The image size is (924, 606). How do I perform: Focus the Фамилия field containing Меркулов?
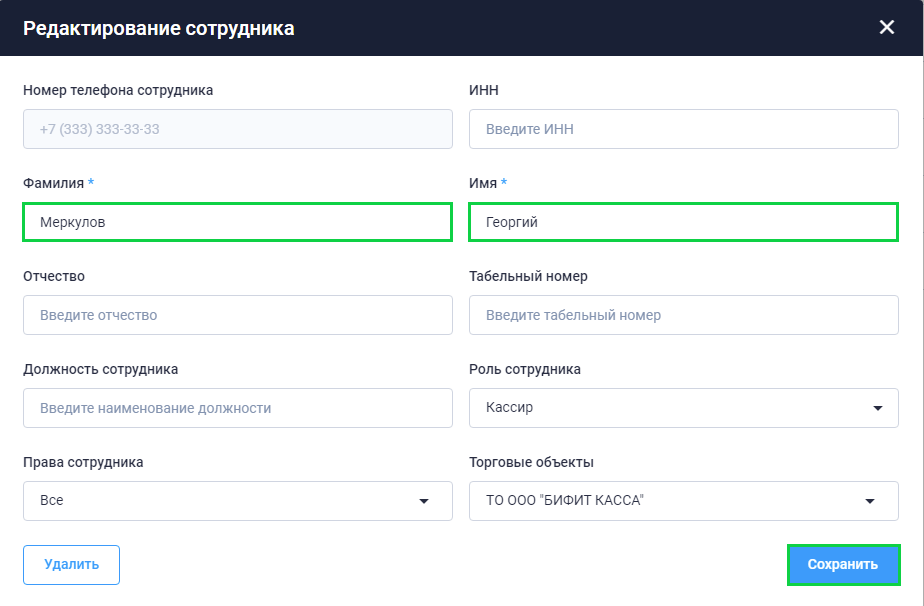(237, 222)
